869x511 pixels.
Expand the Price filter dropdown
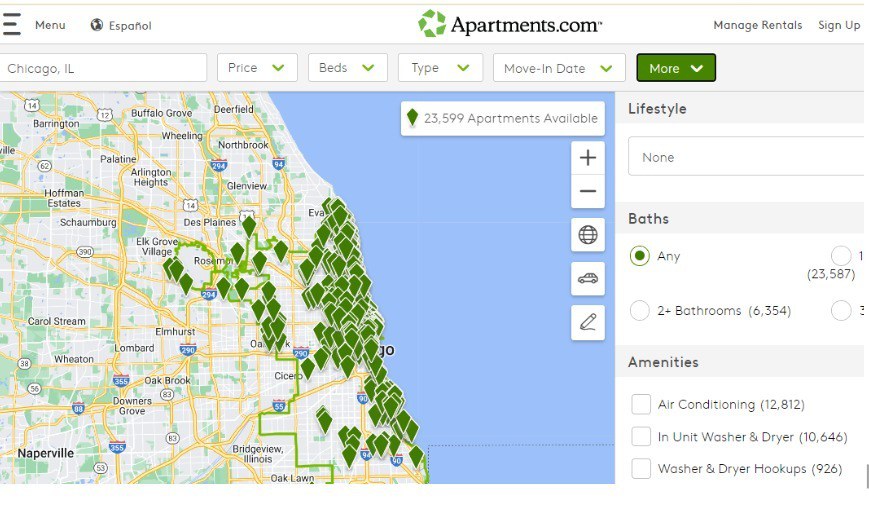pos(256,68)
